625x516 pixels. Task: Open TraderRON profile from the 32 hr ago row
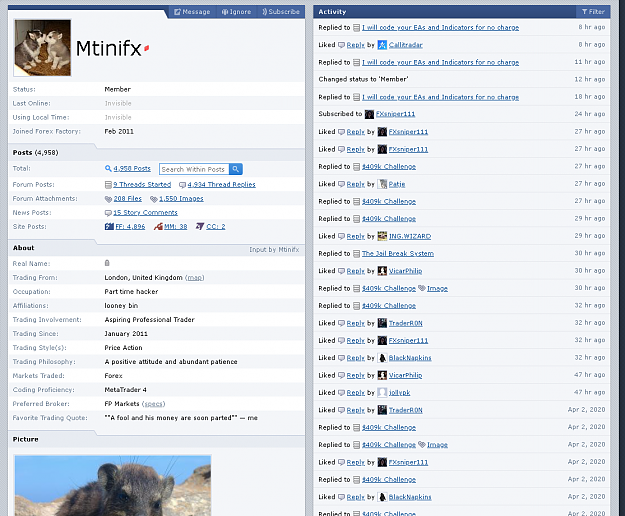[x=405, y=323]
